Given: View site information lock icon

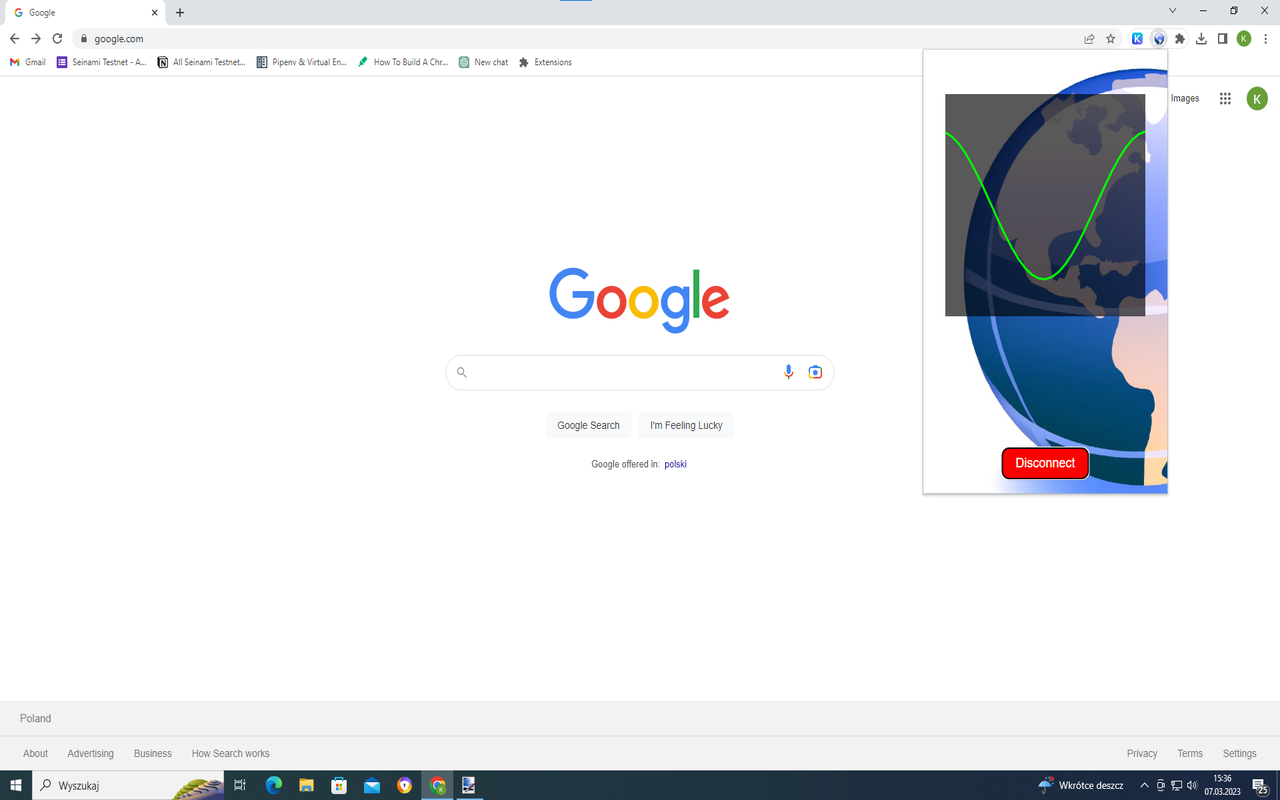Looking at the screenshot, I should pos(84,39).
